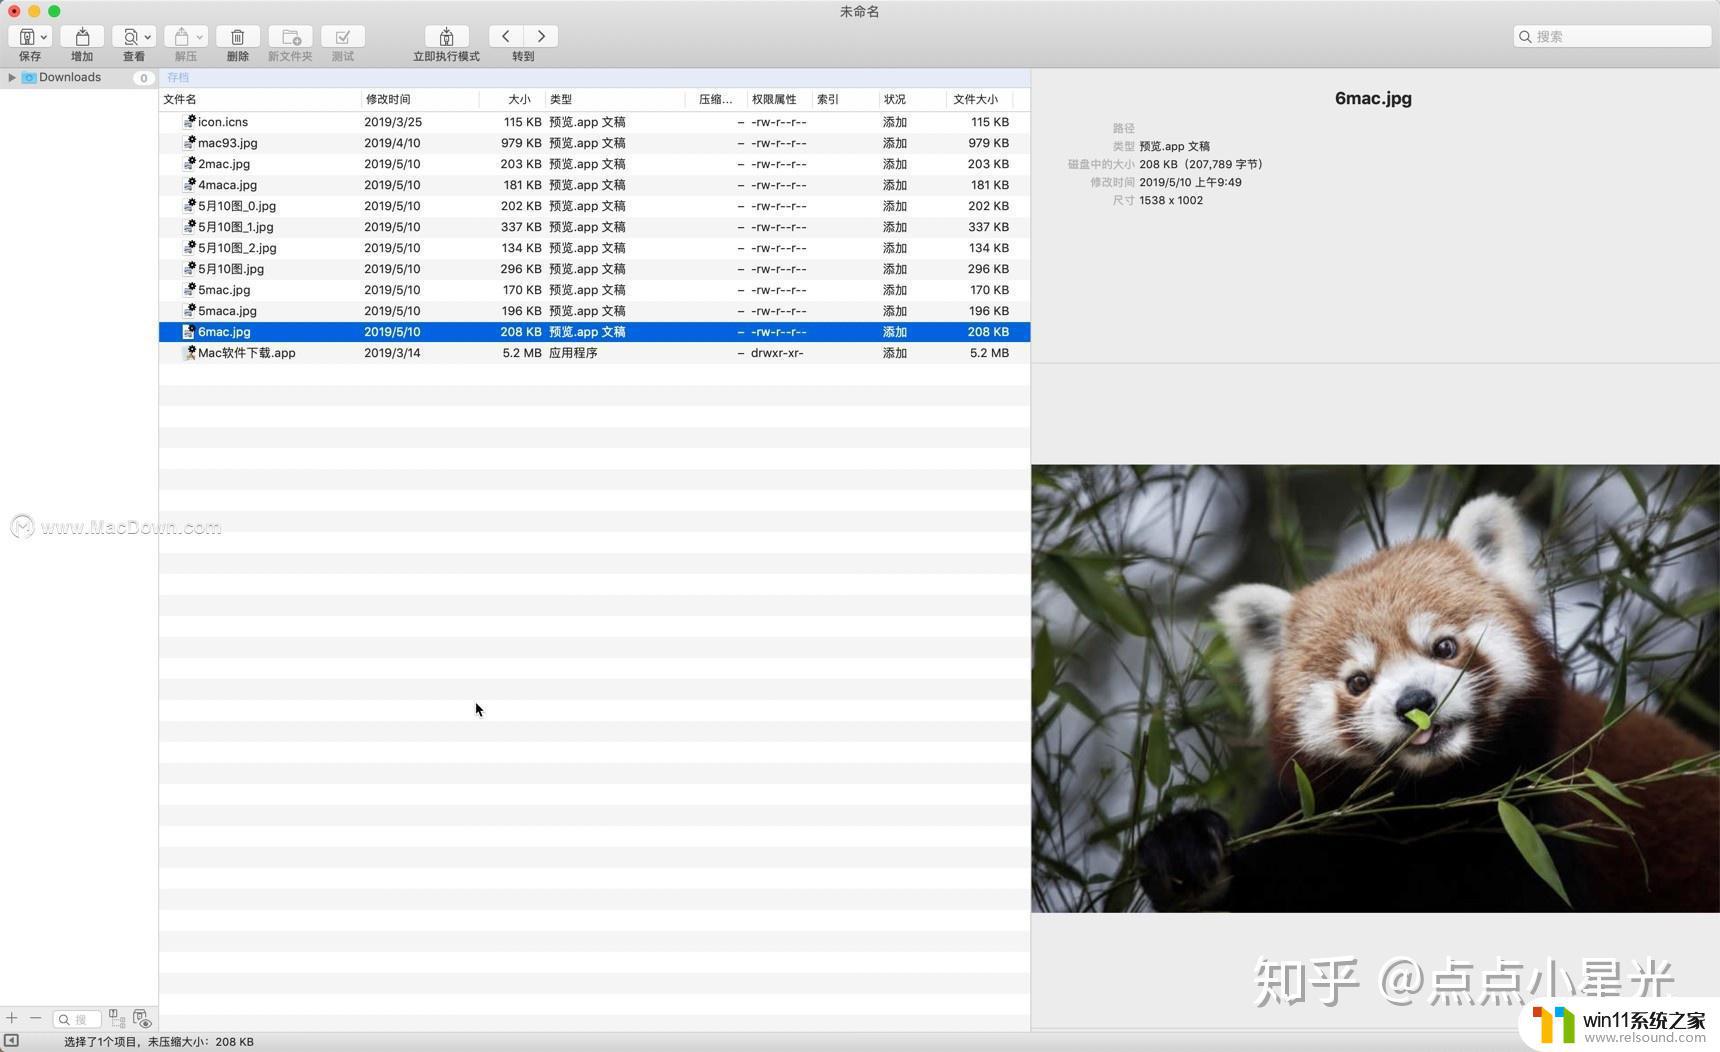Toggle the sidebar collapse arrow in status bar

[x=12, y=1041]
